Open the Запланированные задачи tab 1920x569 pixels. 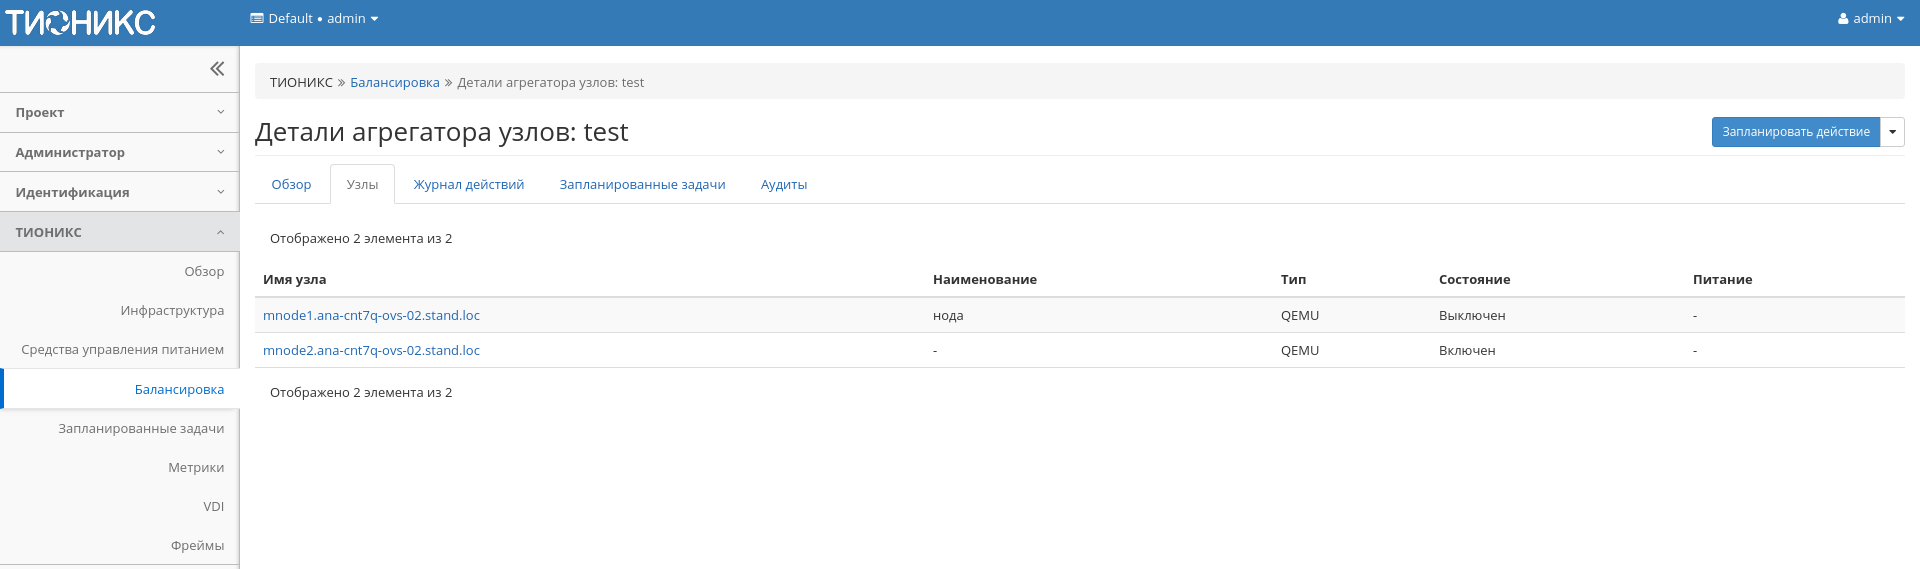tap(642, 185)
